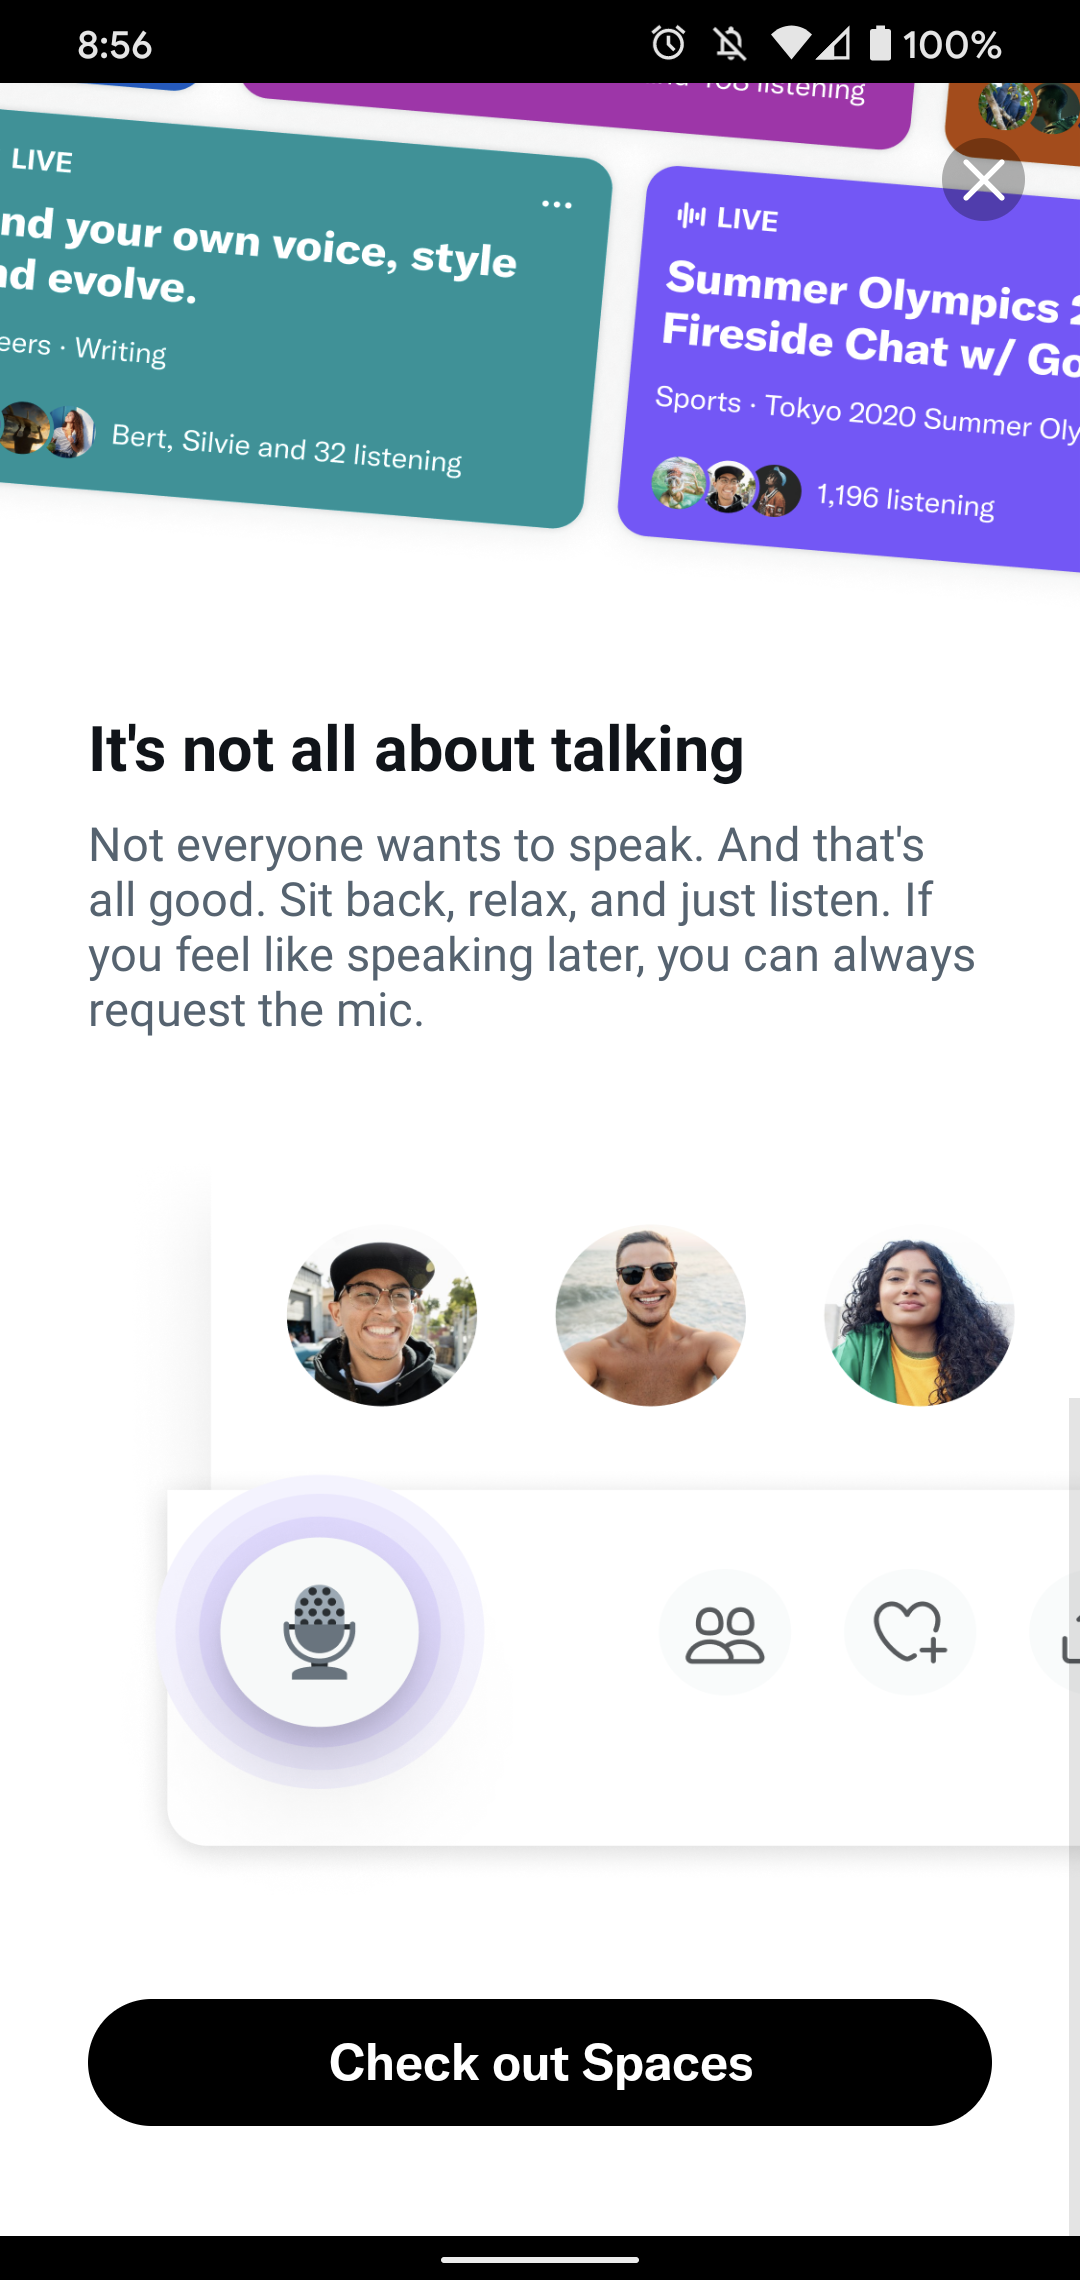Image resolution: width=1080 pixels, height=2280 pixels.
Task: Tap the alarm clock status icon
Action: pyautogui.click(x=668, y=43)
